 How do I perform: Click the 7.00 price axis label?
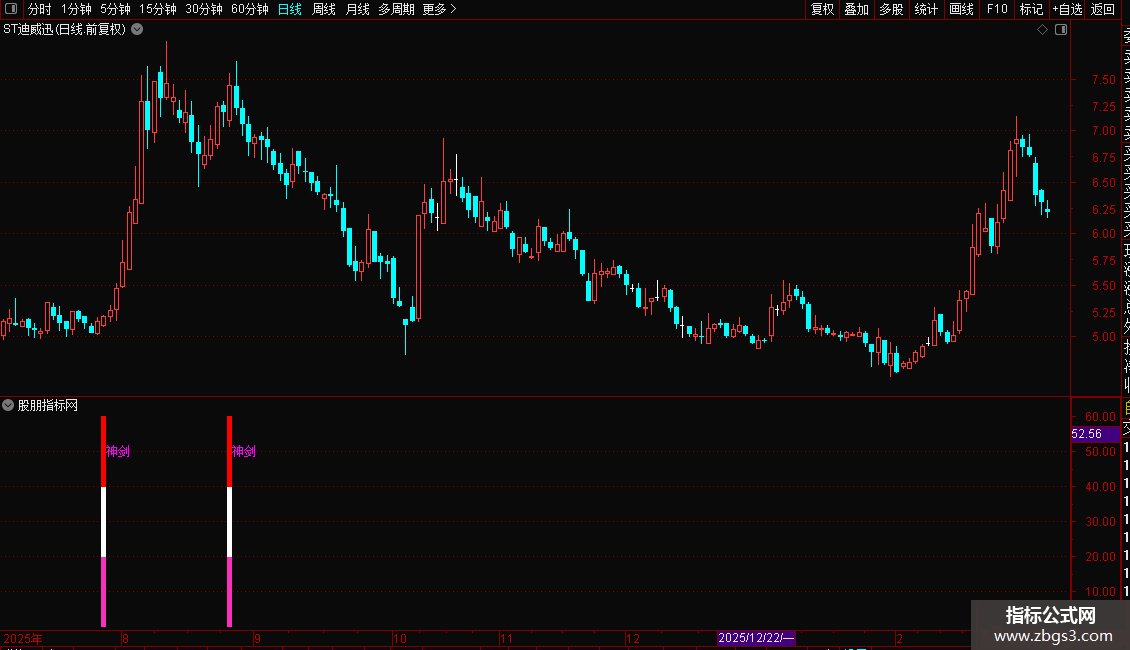(x=1103, y=130)
